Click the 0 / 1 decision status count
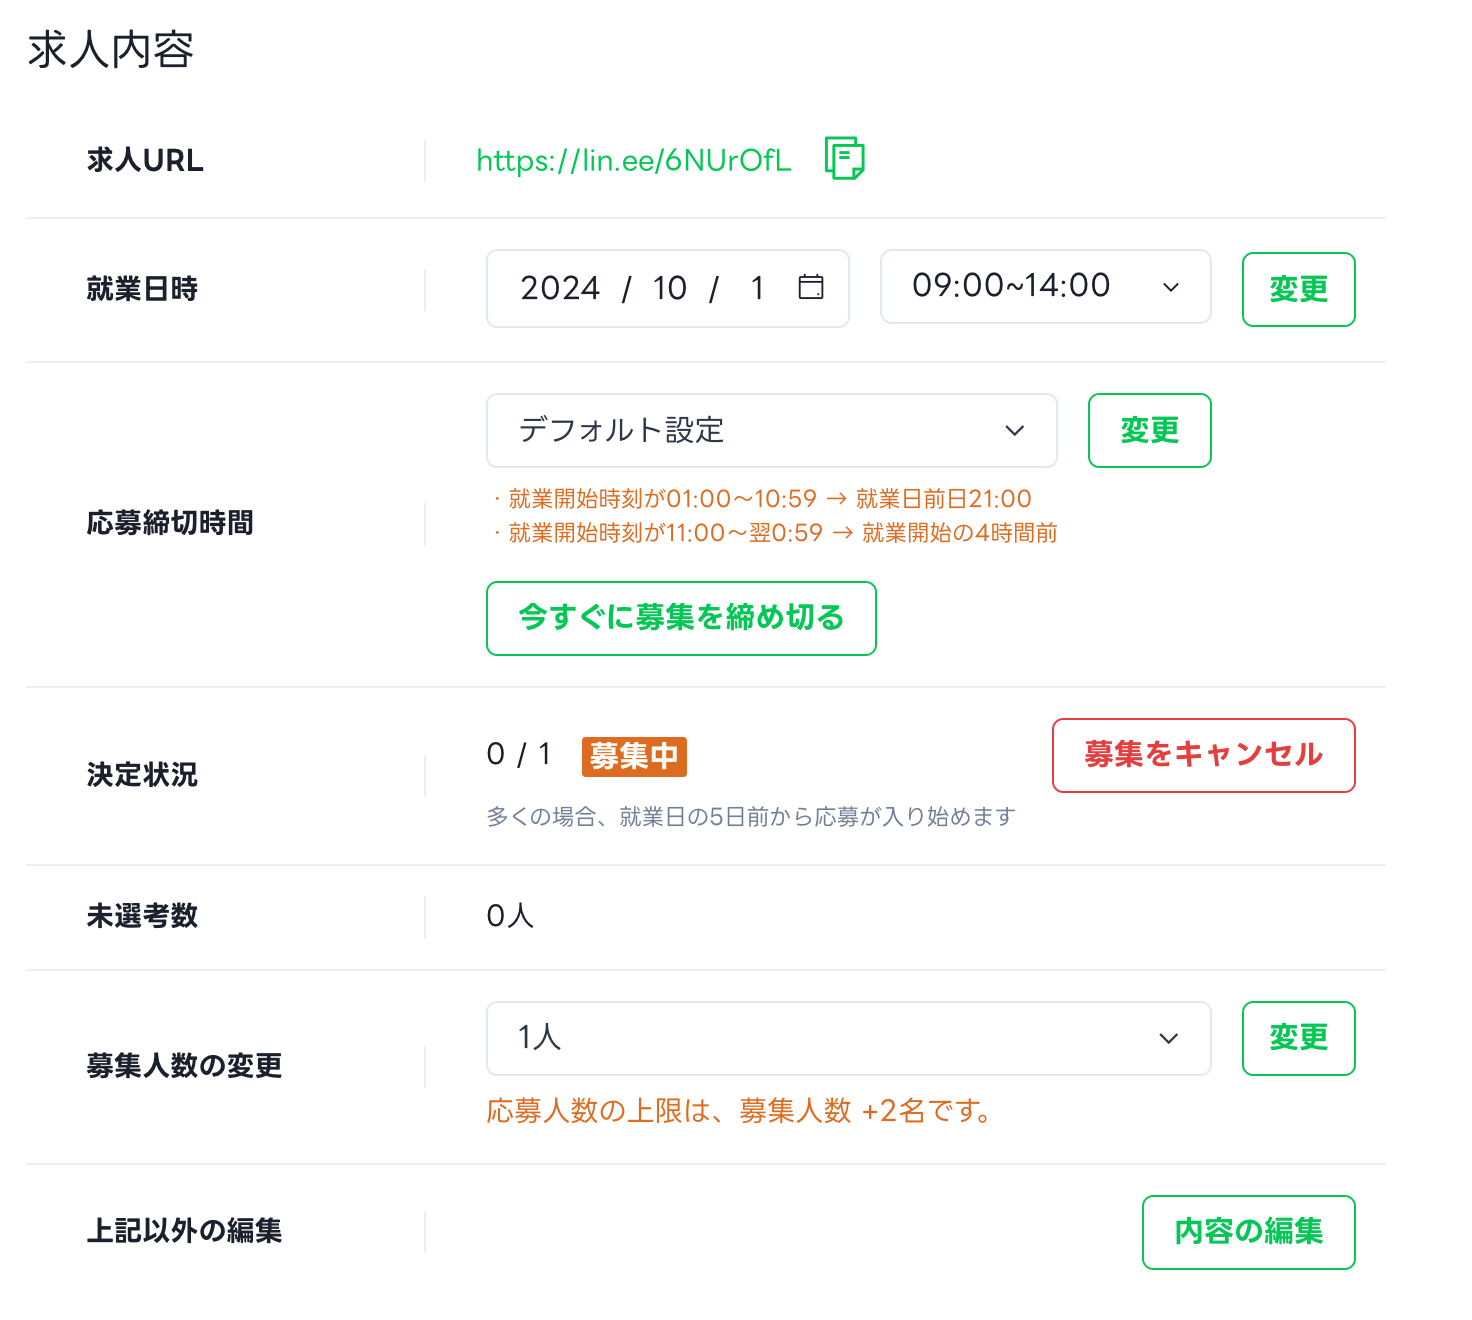This screenshot has width=1472, height=1320. [x=518, y=754]
